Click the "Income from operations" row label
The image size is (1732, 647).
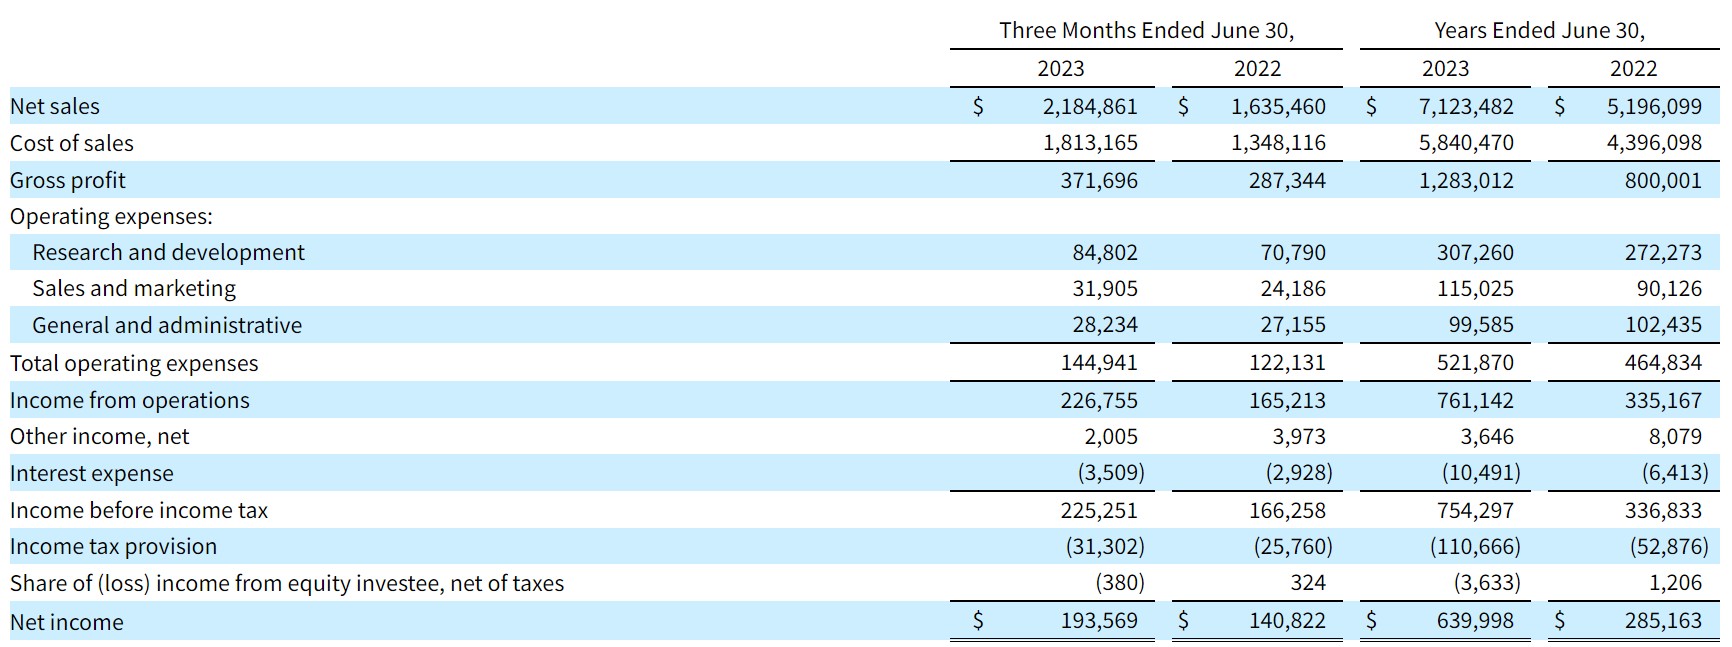point(130,400)
